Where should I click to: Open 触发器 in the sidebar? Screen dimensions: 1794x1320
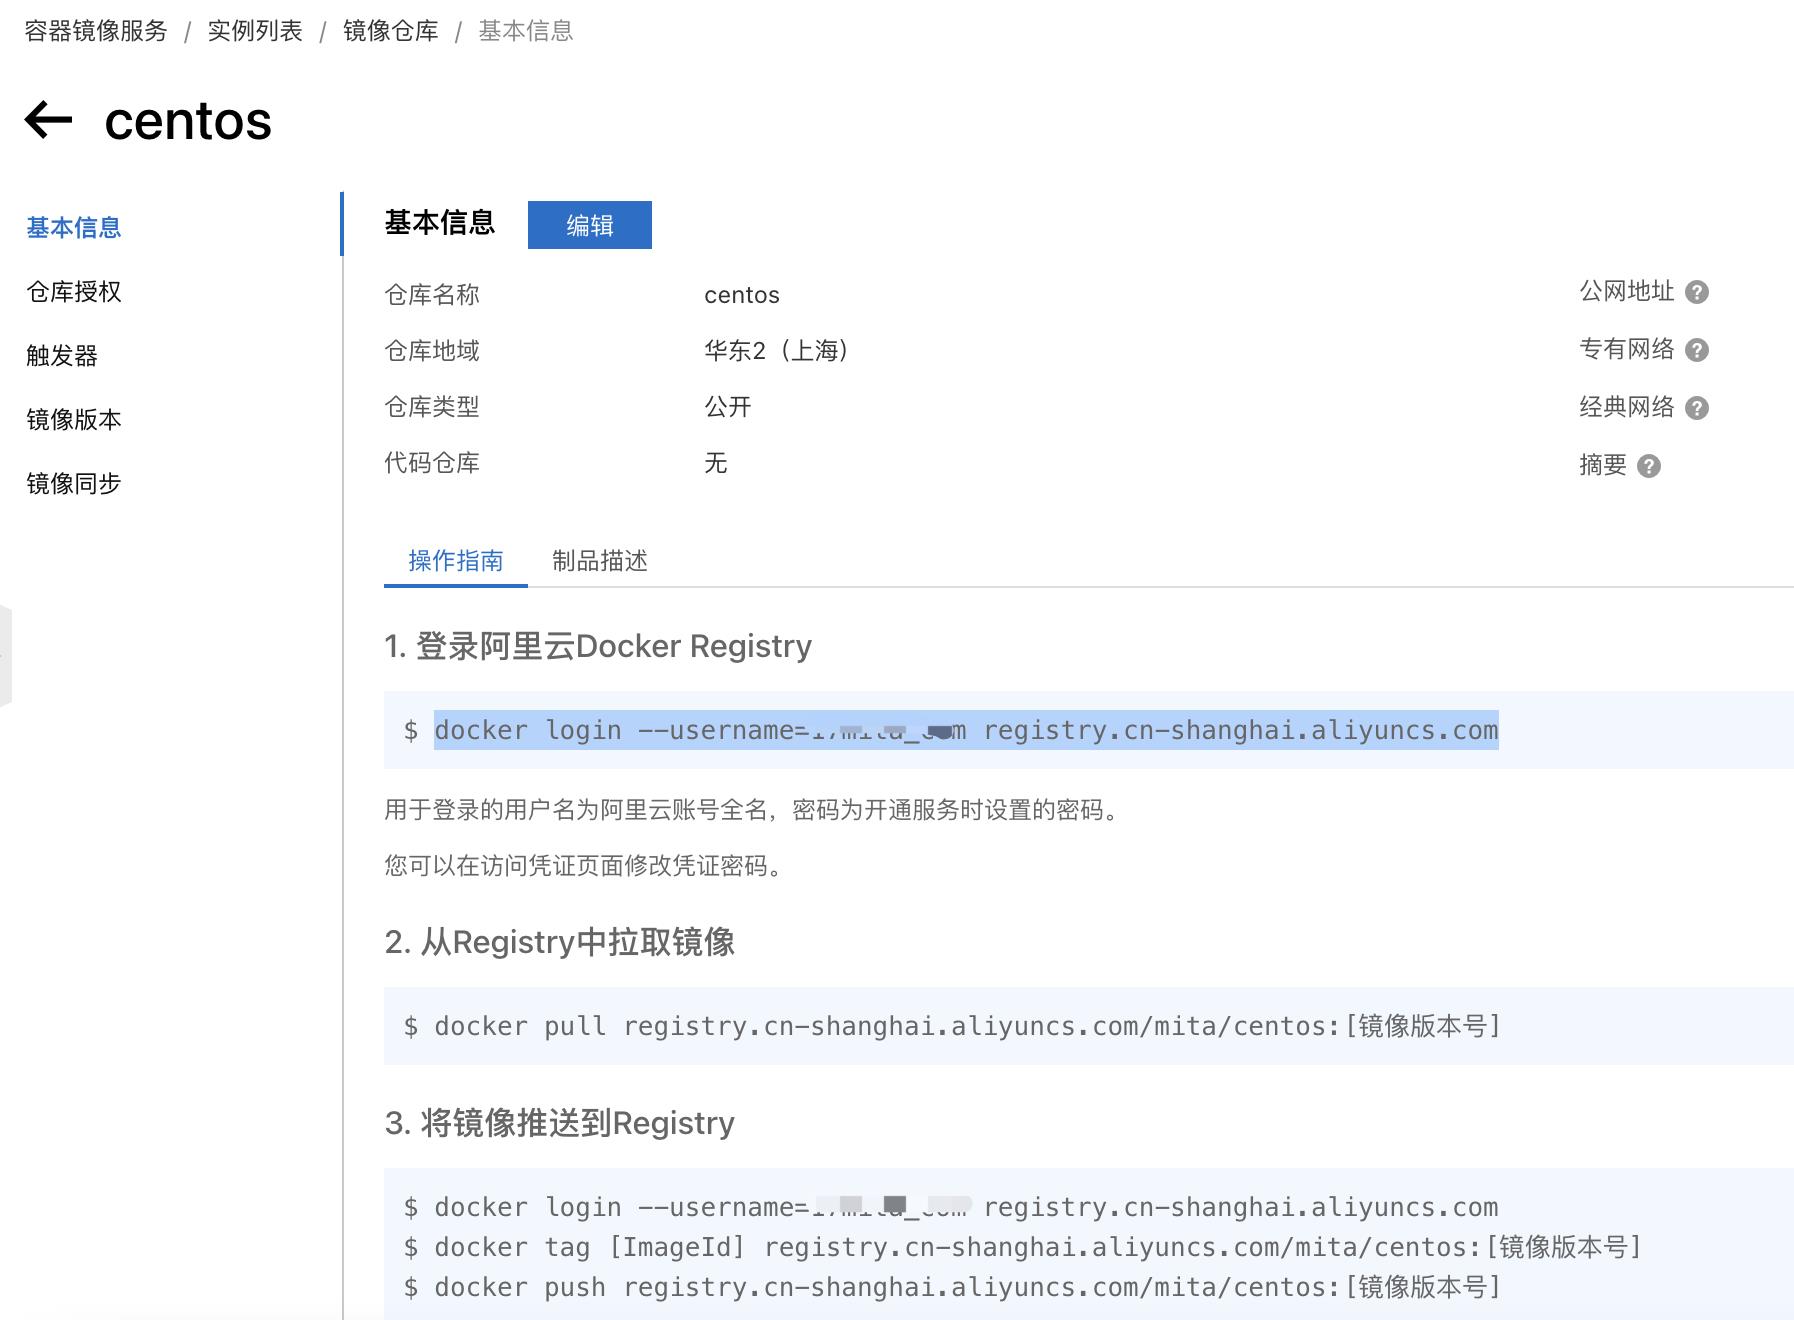(x=62, y=356)
